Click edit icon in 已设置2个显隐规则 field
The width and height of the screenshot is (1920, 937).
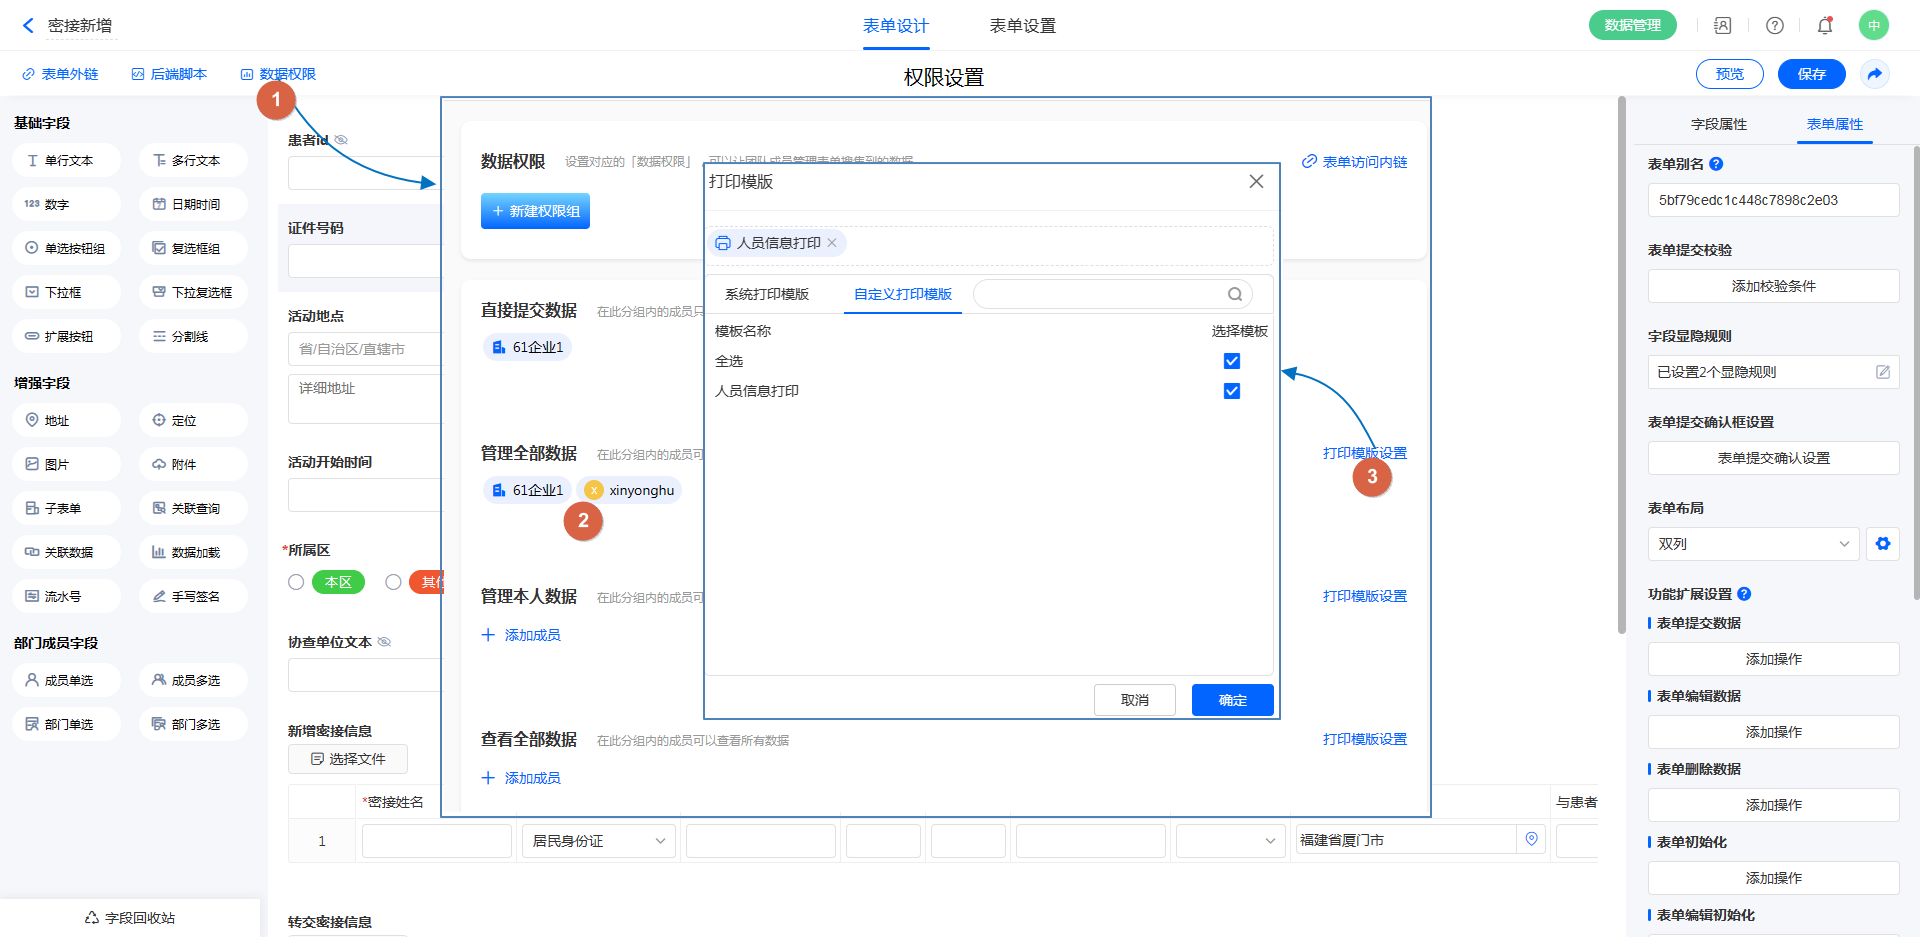(x=1882, y=372)
